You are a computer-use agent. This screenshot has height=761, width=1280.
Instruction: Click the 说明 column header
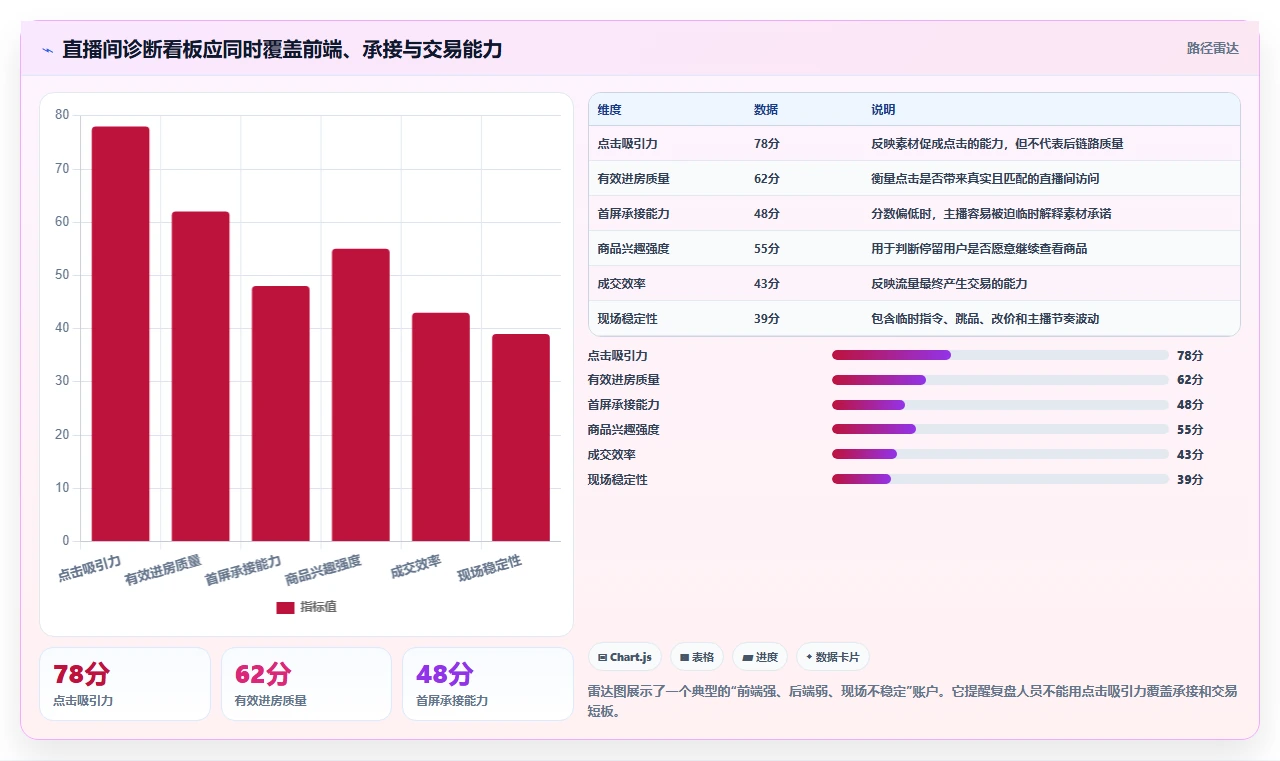[x=883, y=110]
